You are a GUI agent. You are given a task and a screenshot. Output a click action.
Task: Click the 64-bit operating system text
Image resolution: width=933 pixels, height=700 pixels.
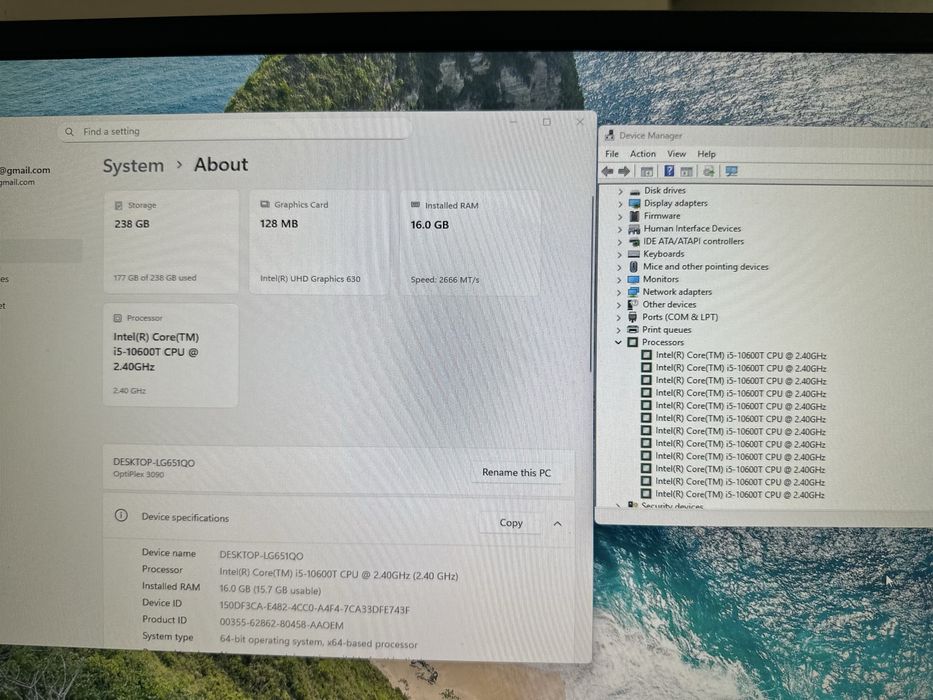click(318, 642)
